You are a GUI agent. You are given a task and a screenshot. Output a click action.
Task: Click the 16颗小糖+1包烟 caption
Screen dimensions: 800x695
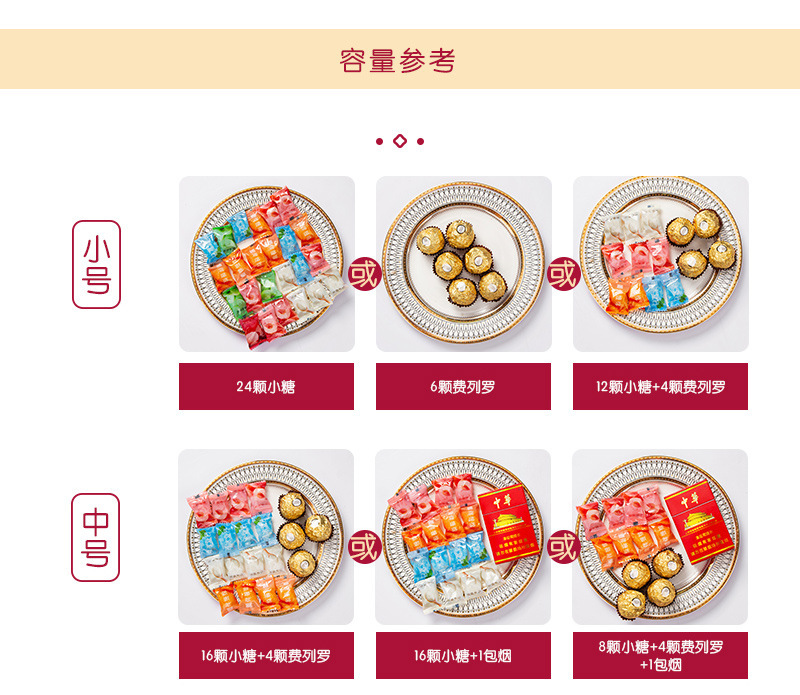pyautogui.click(x=463, y=655)
